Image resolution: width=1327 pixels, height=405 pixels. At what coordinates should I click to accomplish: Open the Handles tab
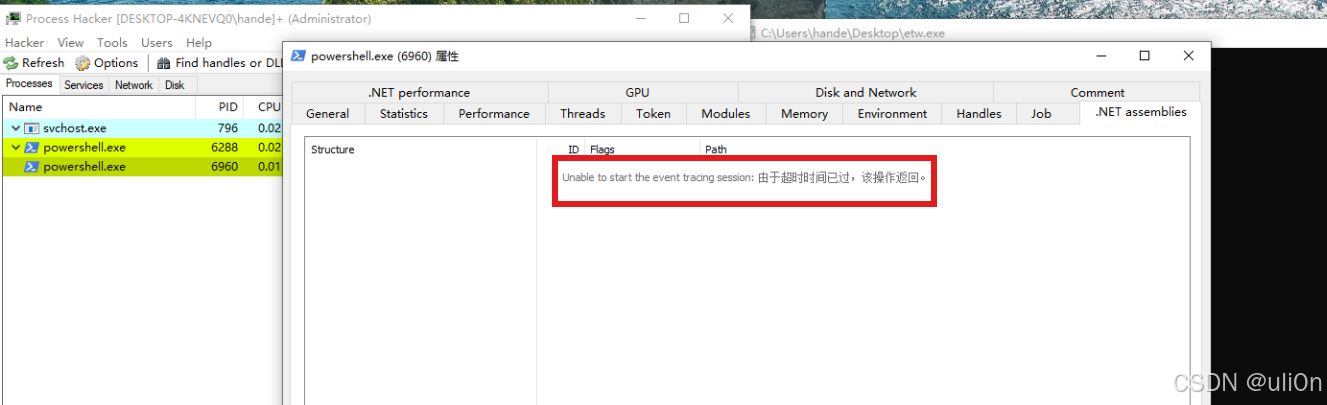pos(979,114)
